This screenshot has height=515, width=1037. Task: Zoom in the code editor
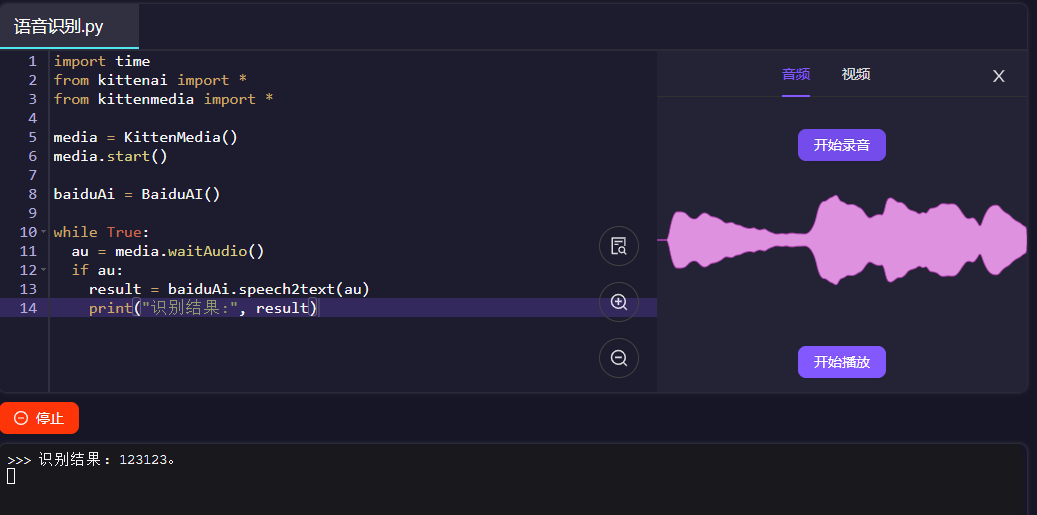tap(618, 302)
